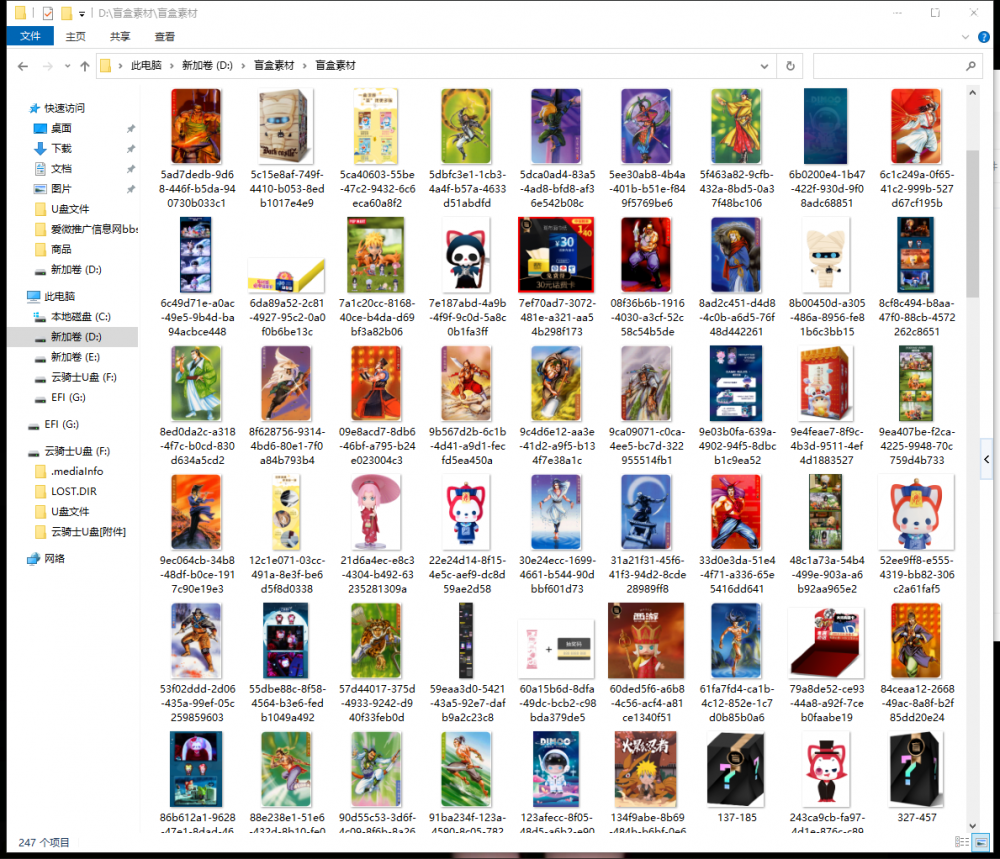Select 本地磁盘 (C:) in the navigation pane
The width and height of the screenshot is (1000, 859).
pyautogui.click(x=81, y=317)
